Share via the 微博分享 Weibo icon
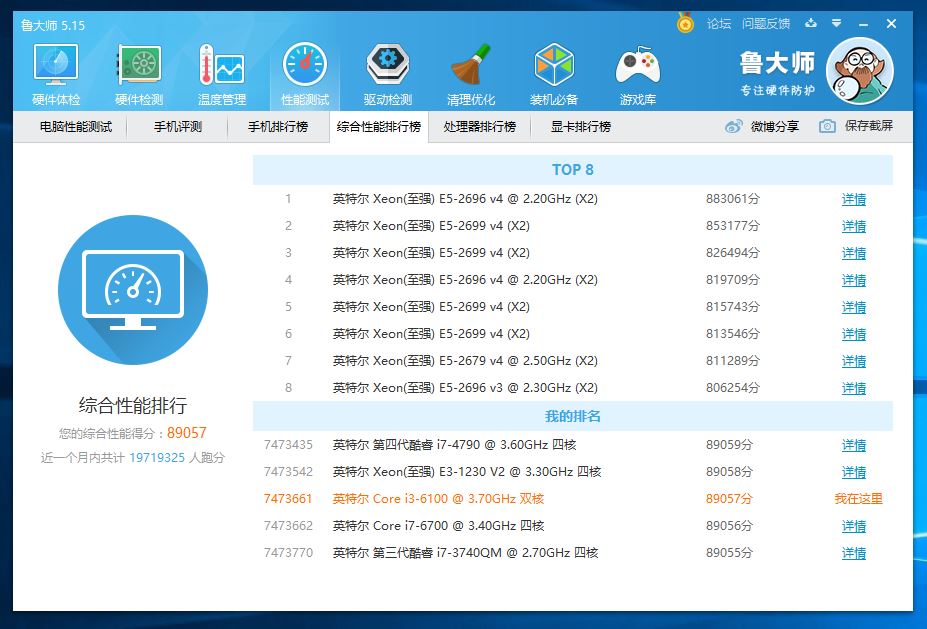The height and width of the screenshot is (629, 927). [x=732, y=127]
